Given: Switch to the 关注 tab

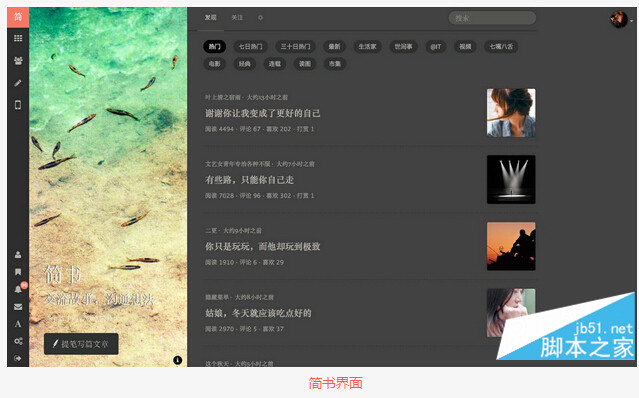Looking at the screenshot, I should [237, 18].
